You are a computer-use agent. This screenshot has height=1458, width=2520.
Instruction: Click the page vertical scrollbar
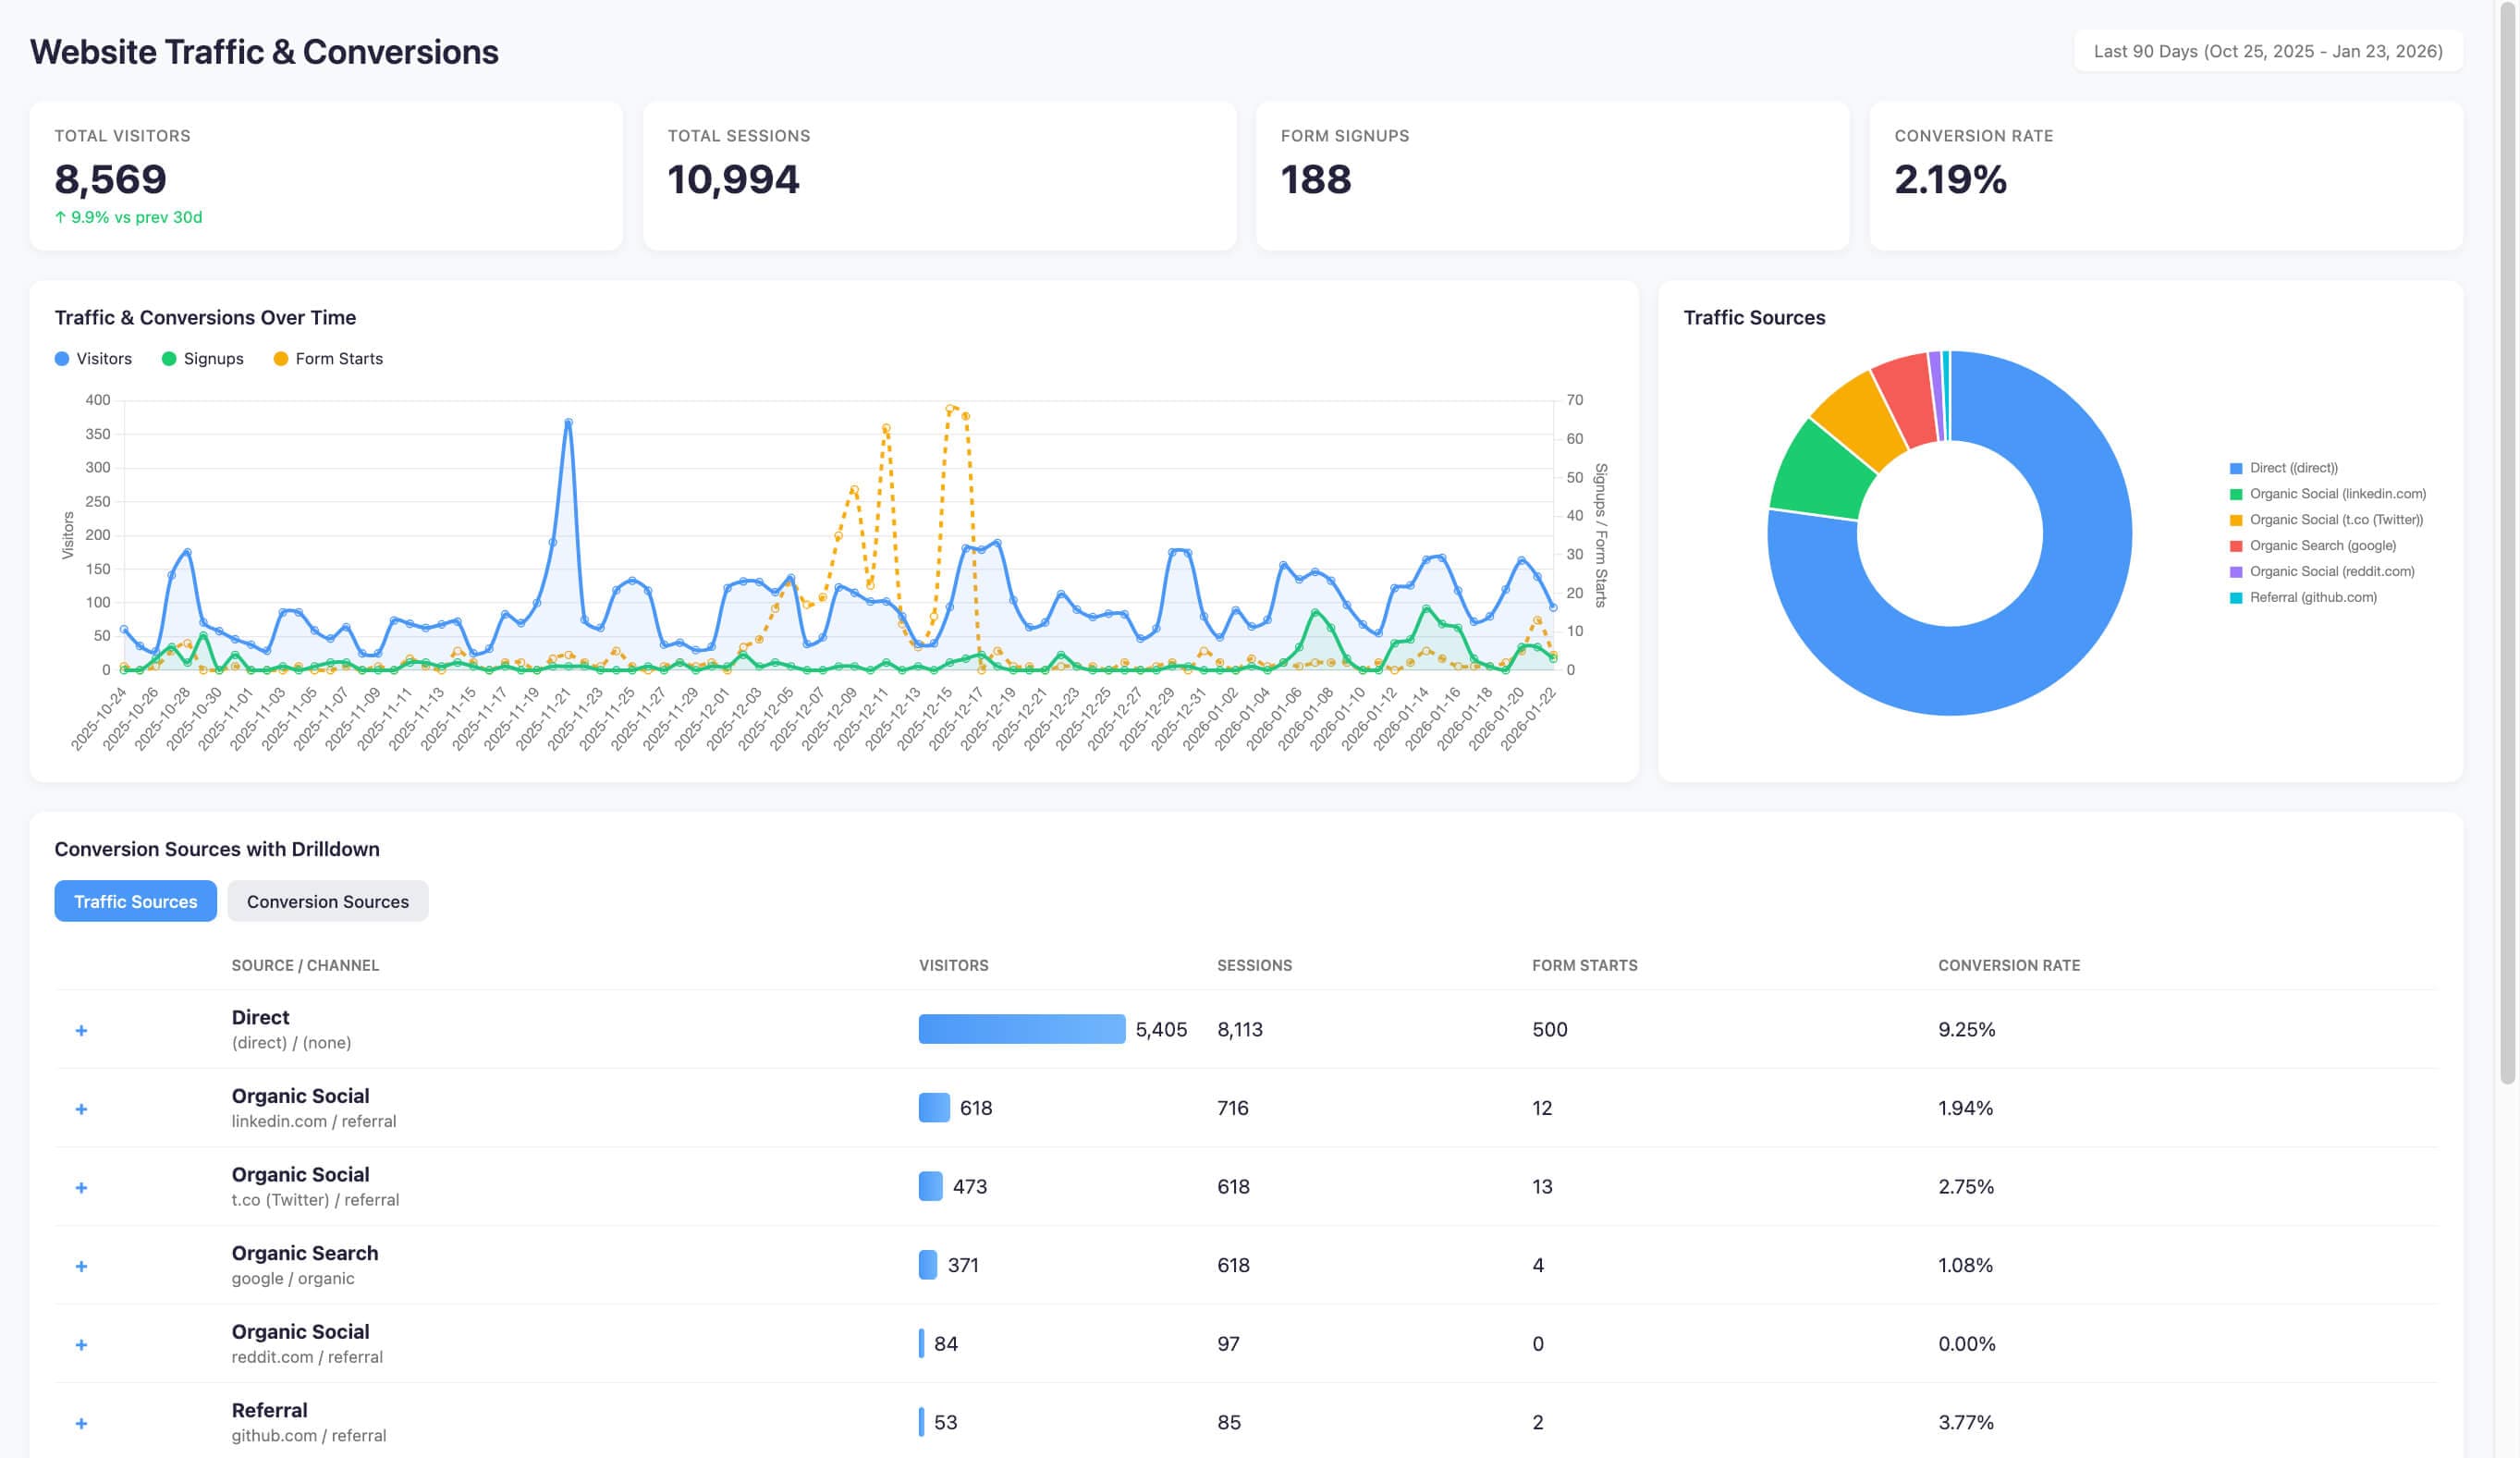tap(2506, 540)
